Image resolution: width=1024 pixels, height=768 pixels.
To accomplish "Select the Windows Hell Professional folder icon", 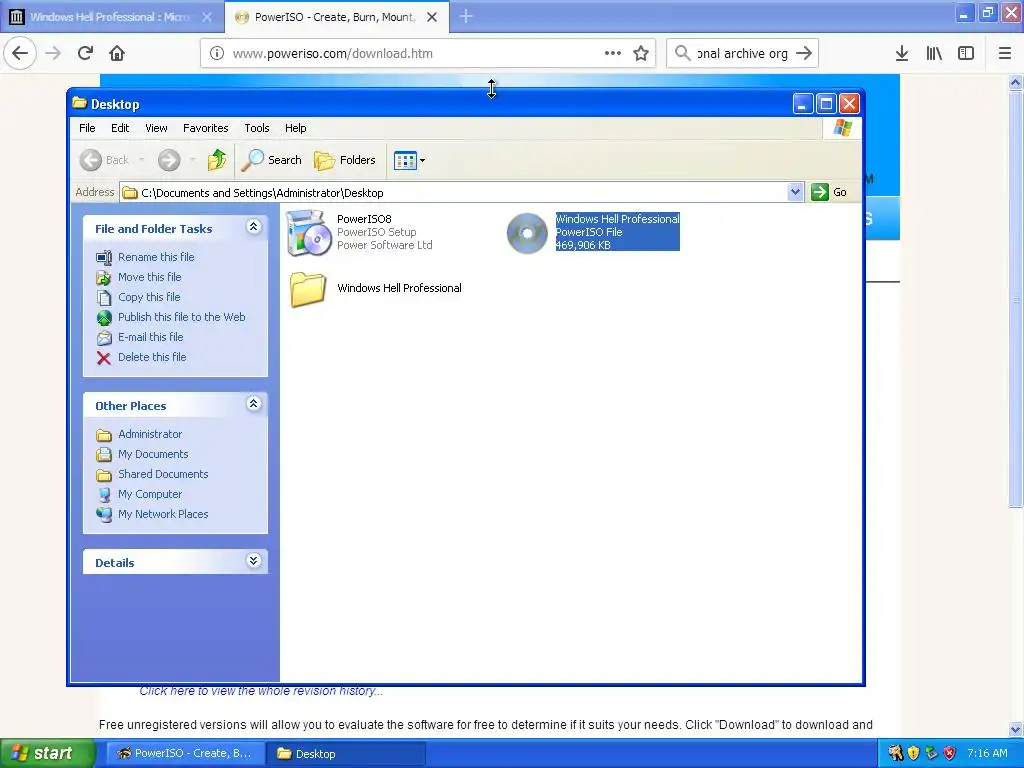I will [308, 289].
